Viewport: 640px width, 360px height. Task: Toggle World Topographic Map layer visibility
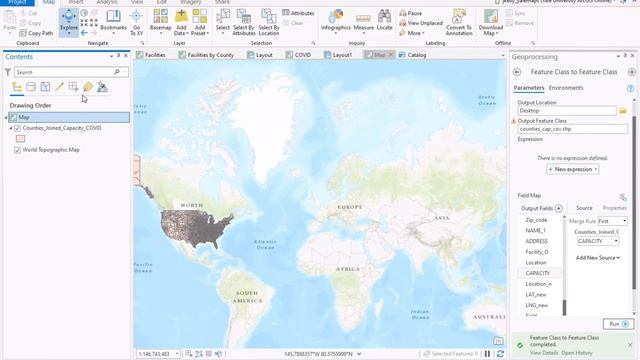point(17,150)
